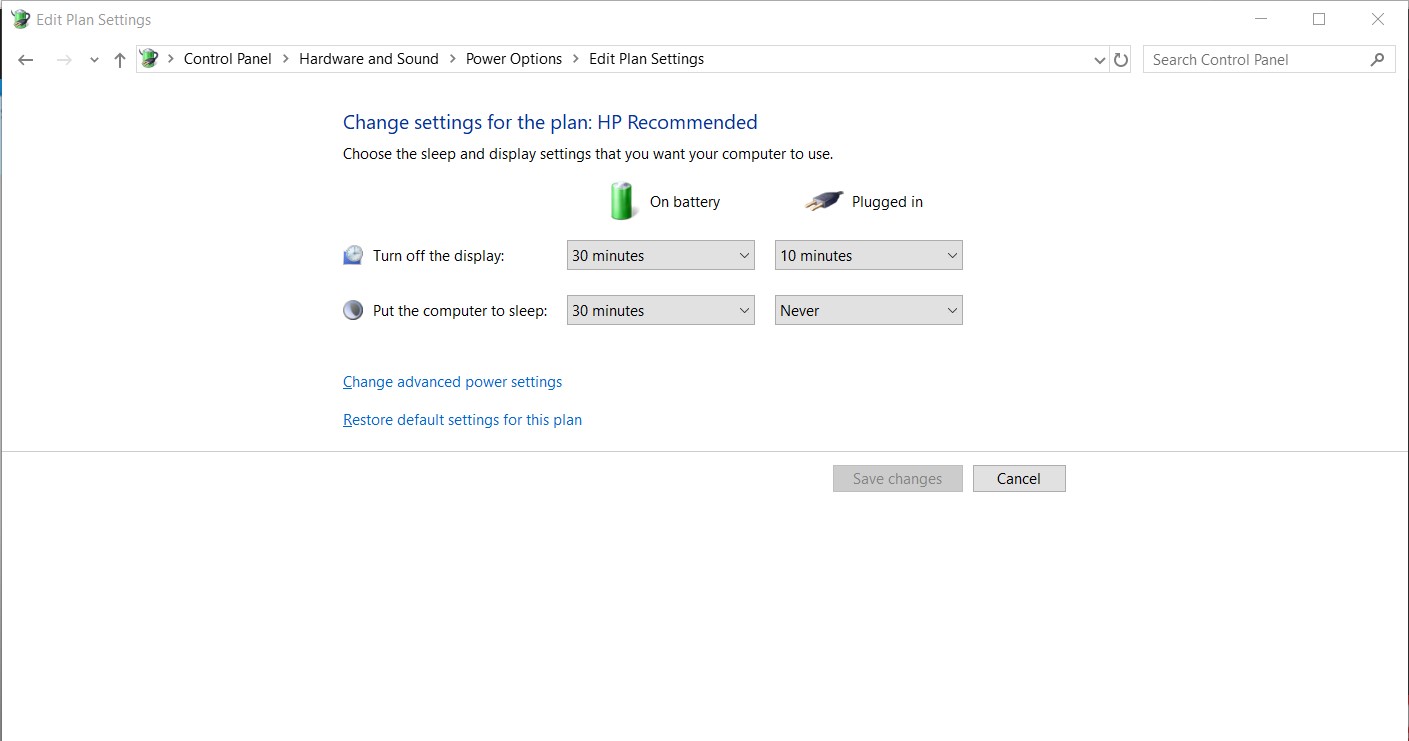
Task: Open sleep dropdown for On battery
Action: point(661,311)
